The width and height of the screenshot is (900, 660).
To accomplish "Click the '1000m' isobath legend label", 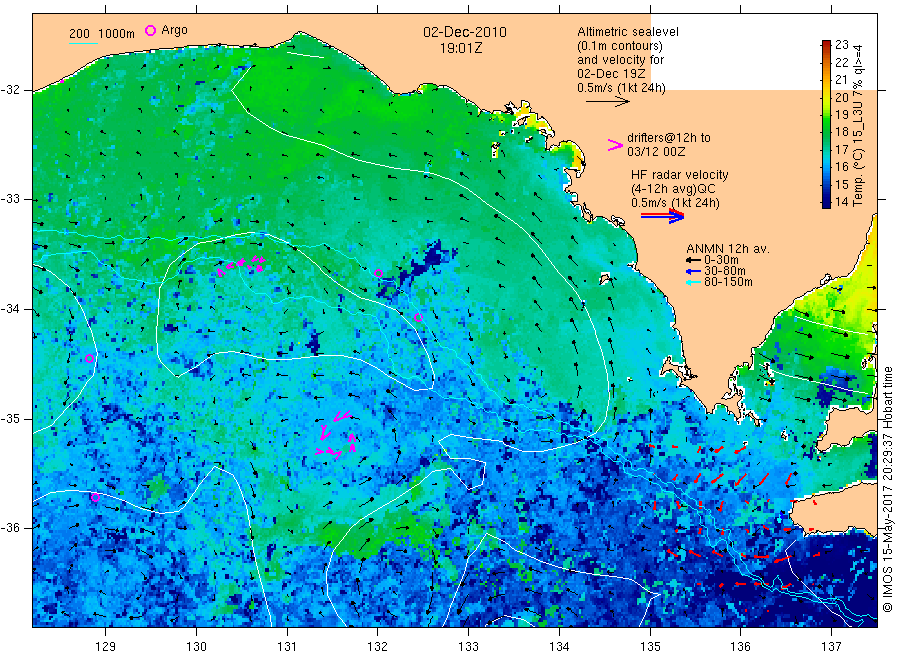I will 117,34.
